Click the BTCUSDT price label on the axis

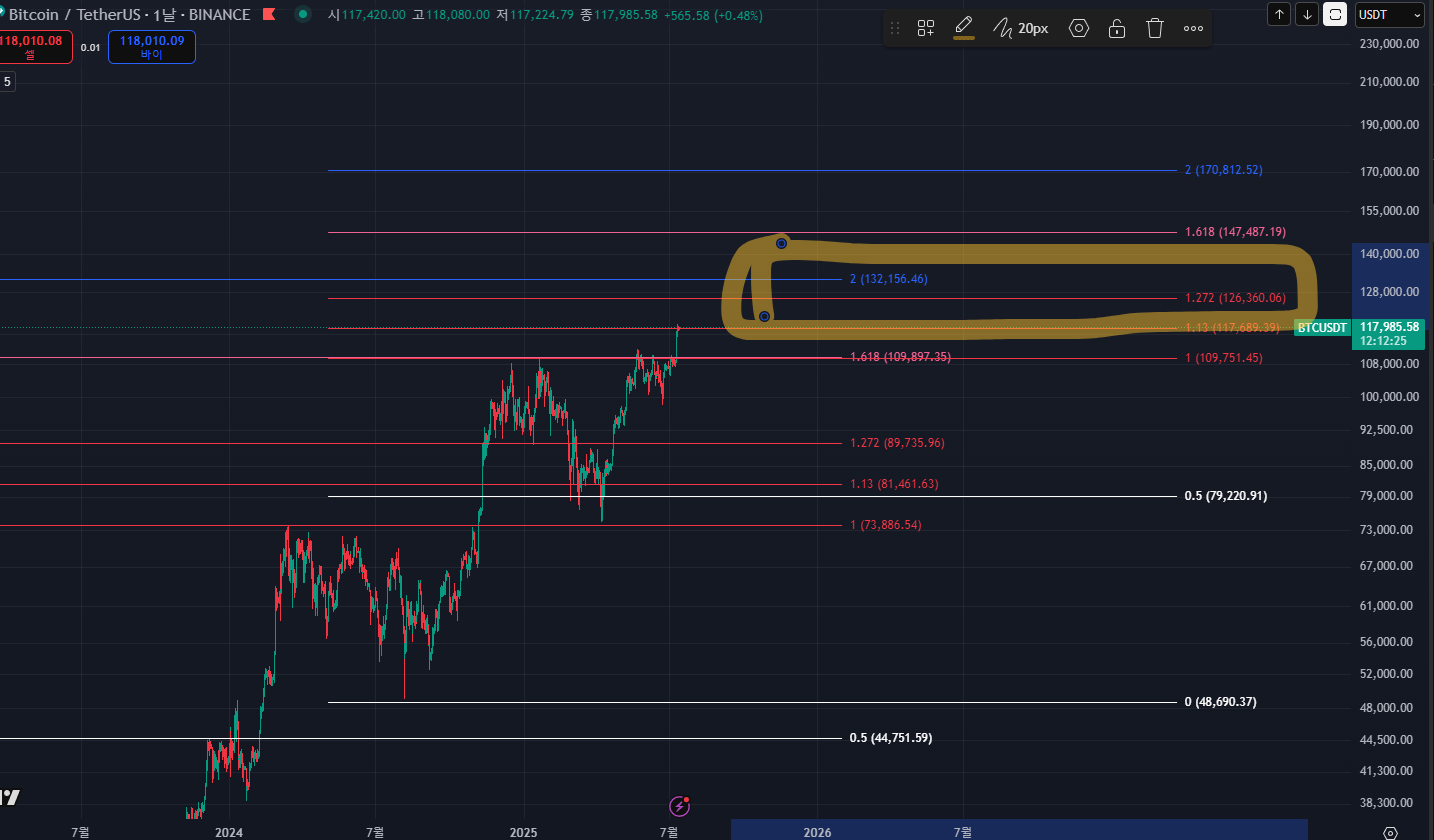[x=1322, y=328]
